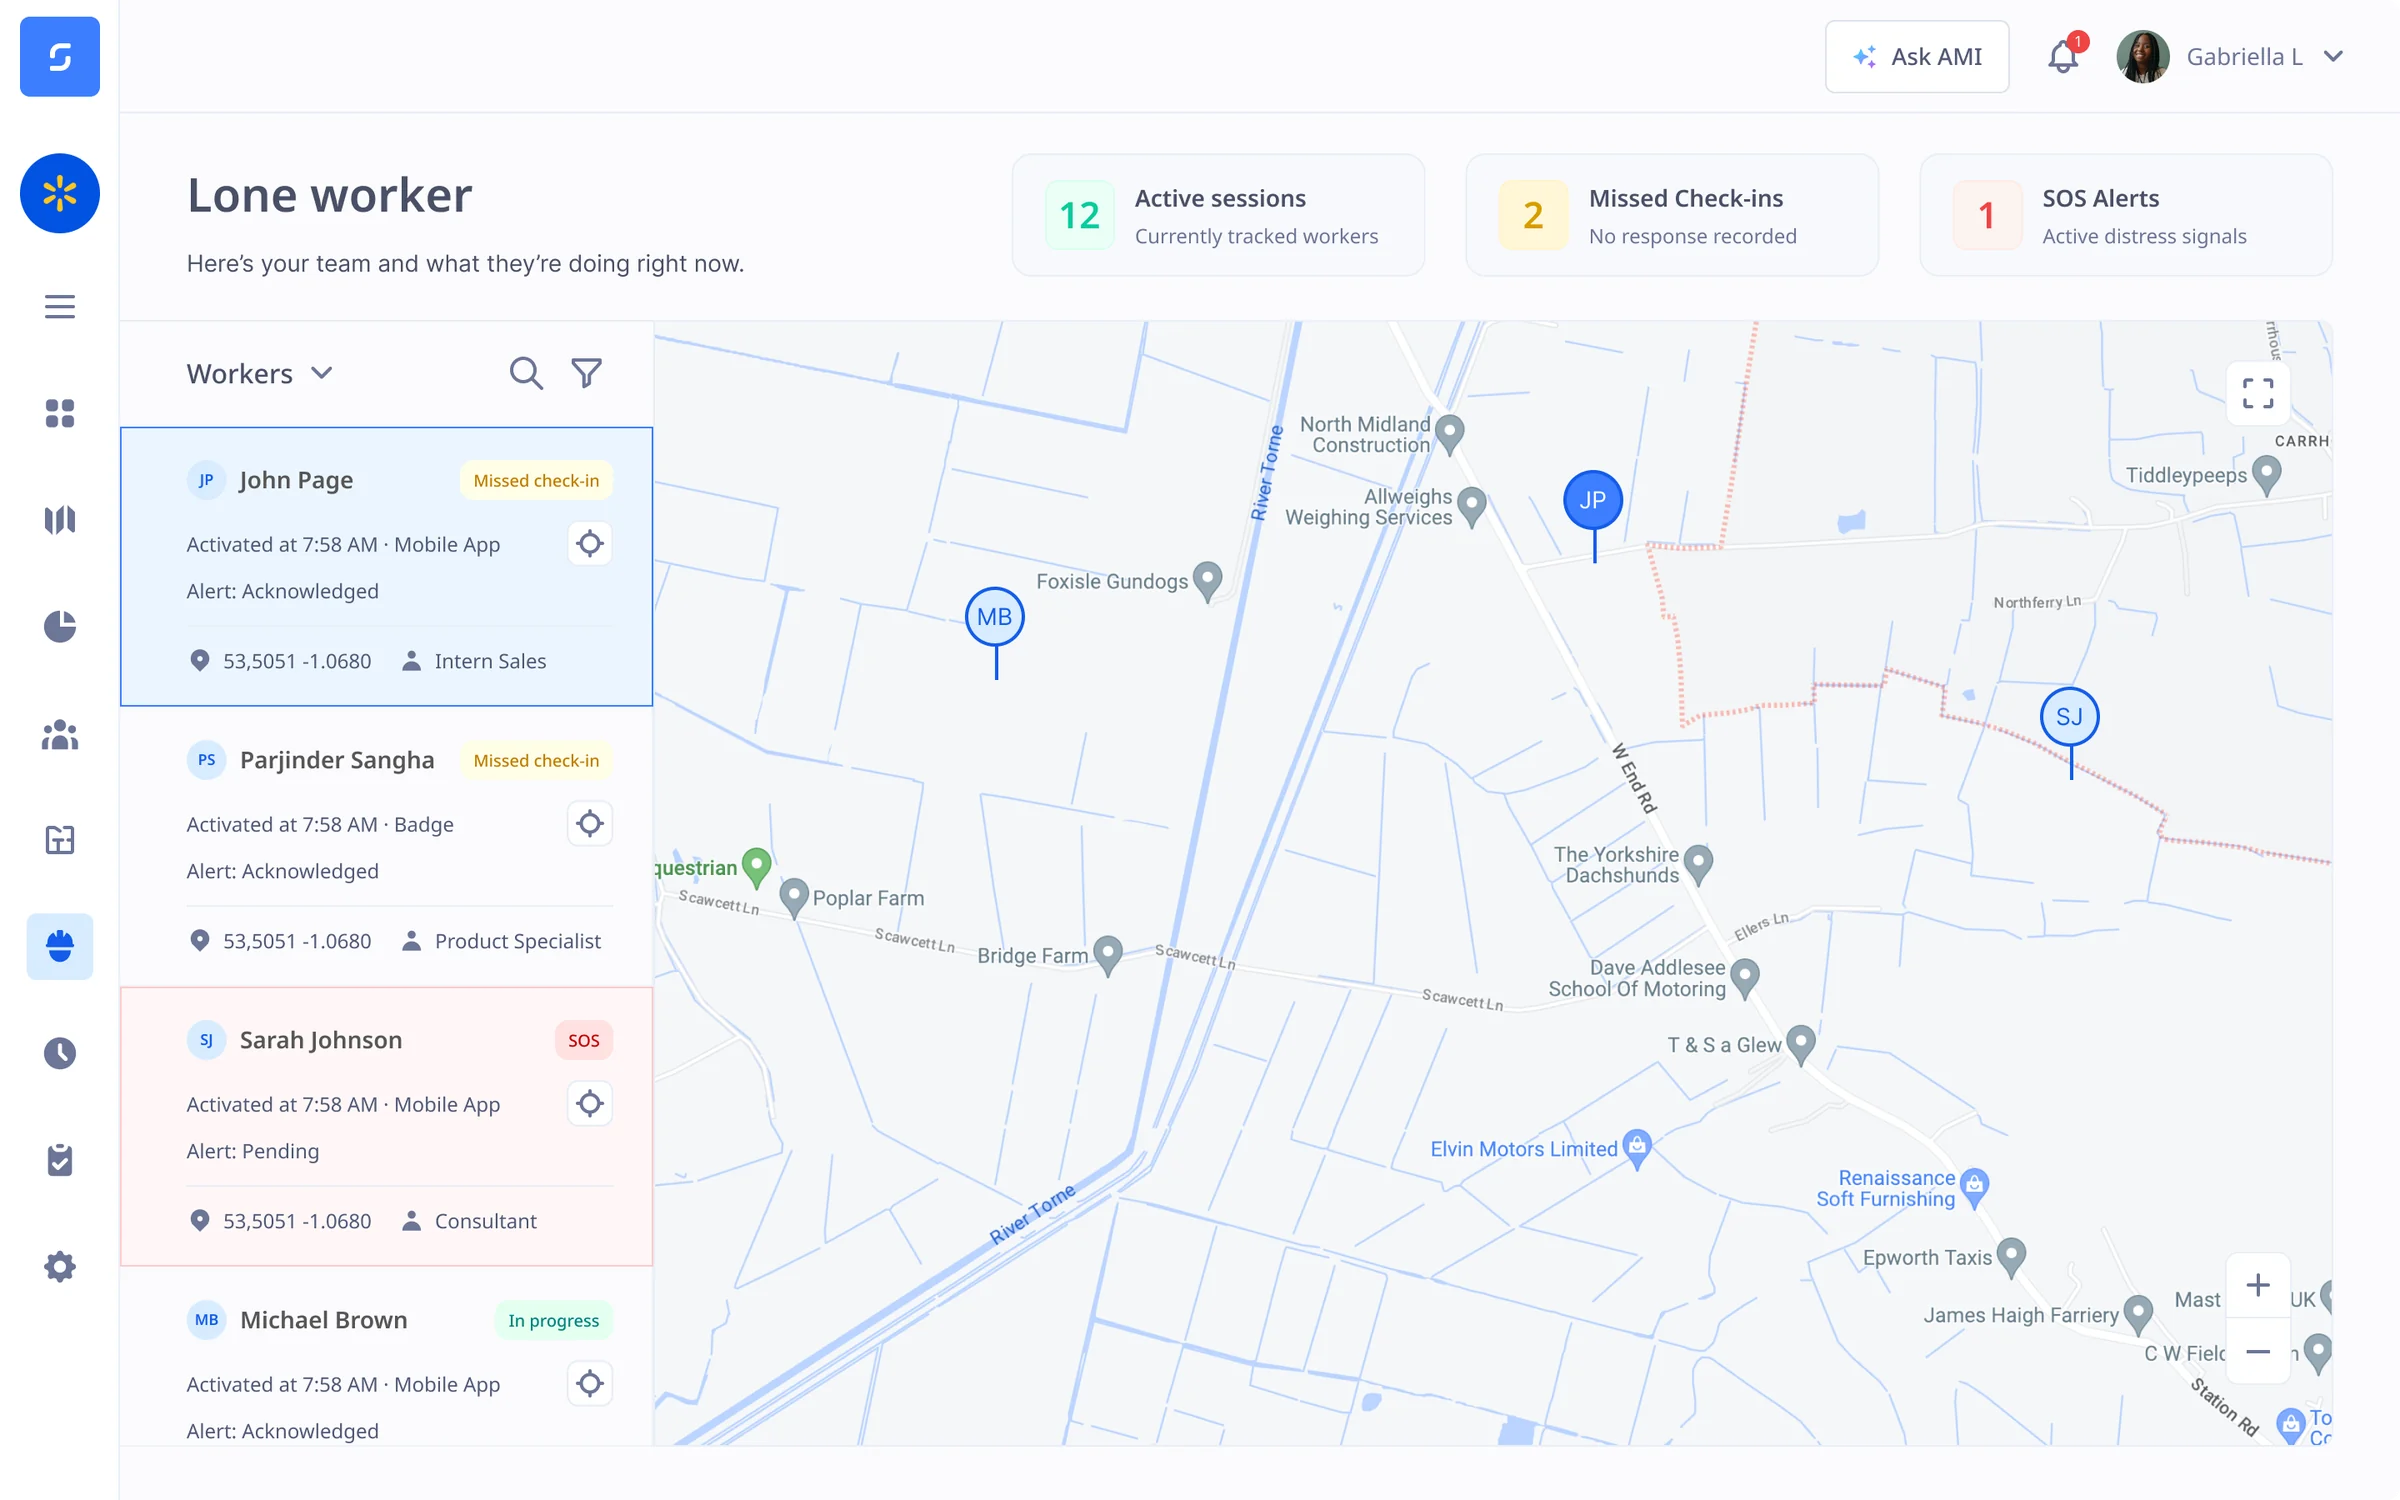Viewport: 2400px width, 1500px height.
Task: Locate Sarah Johnson on the map
Action: [x=590, y=1104]
